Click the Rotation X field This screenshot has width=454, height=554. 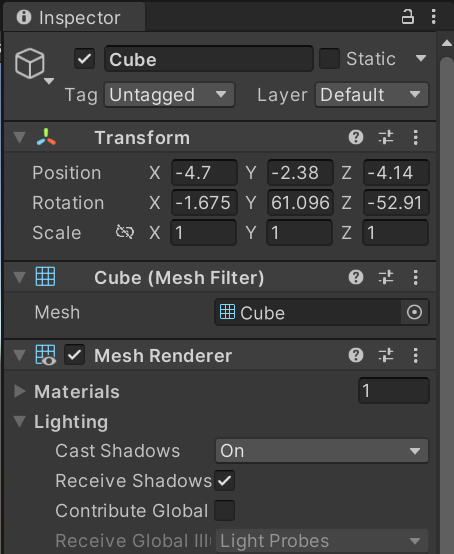[204, 203]
